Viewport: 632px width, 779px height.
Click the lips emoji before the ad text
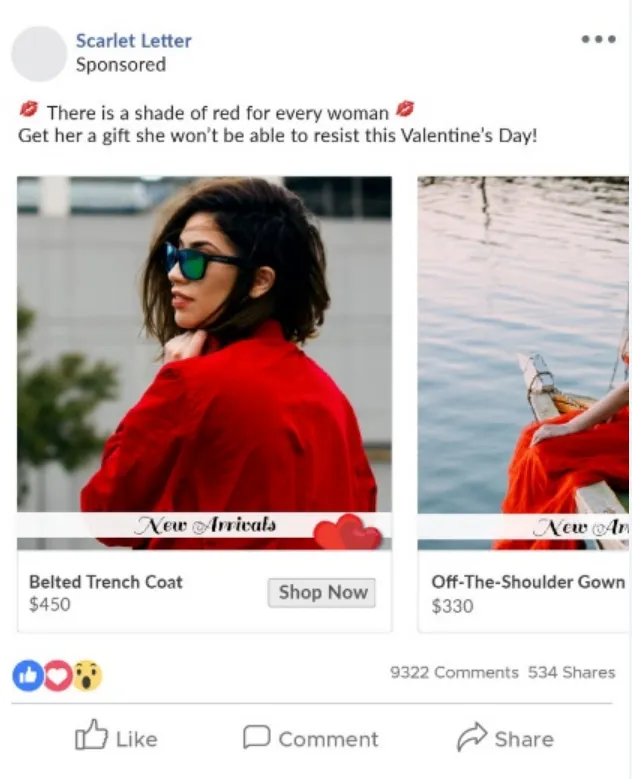tap(28, 109)
